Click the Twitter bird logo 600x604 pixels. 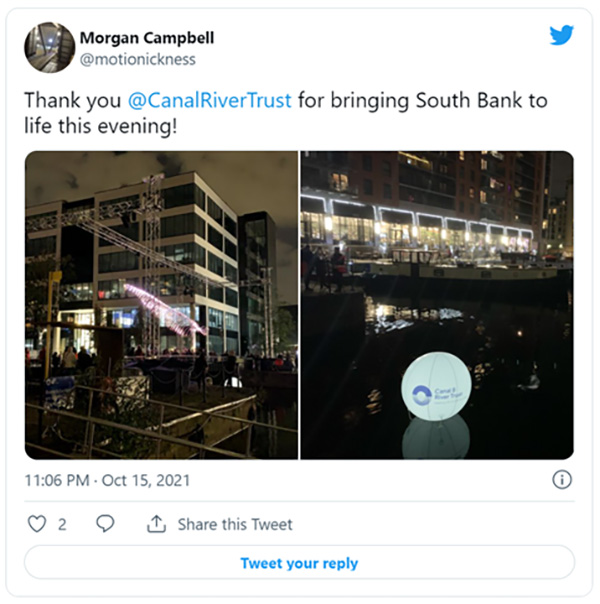pyautogui.click(x=561, y=35)
